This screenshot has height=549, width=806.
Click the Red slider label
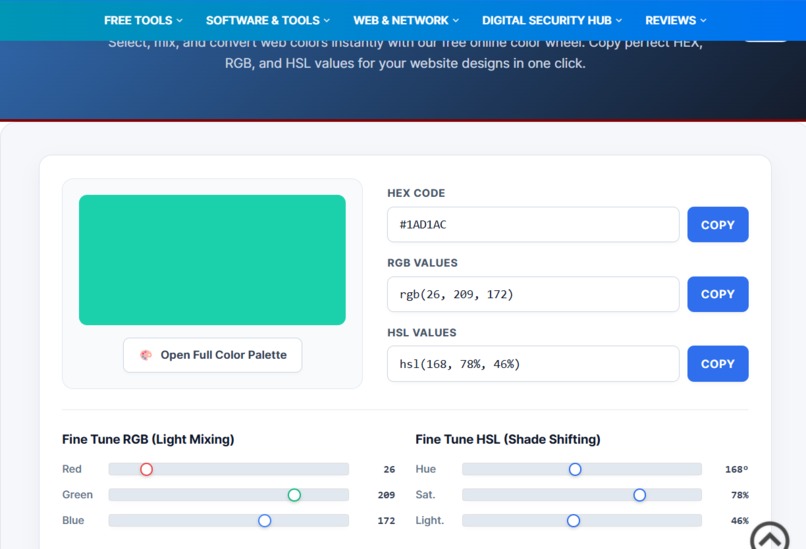tap(72, 469)
